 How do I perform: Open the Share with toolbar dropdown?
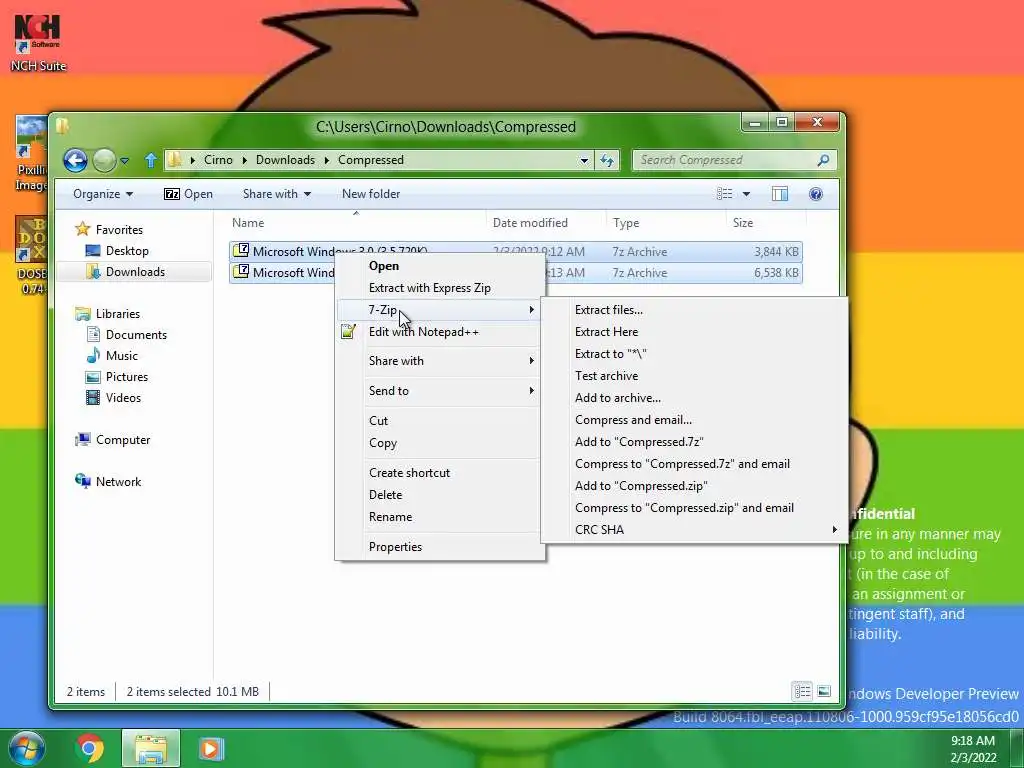click(x=276, y=194)
